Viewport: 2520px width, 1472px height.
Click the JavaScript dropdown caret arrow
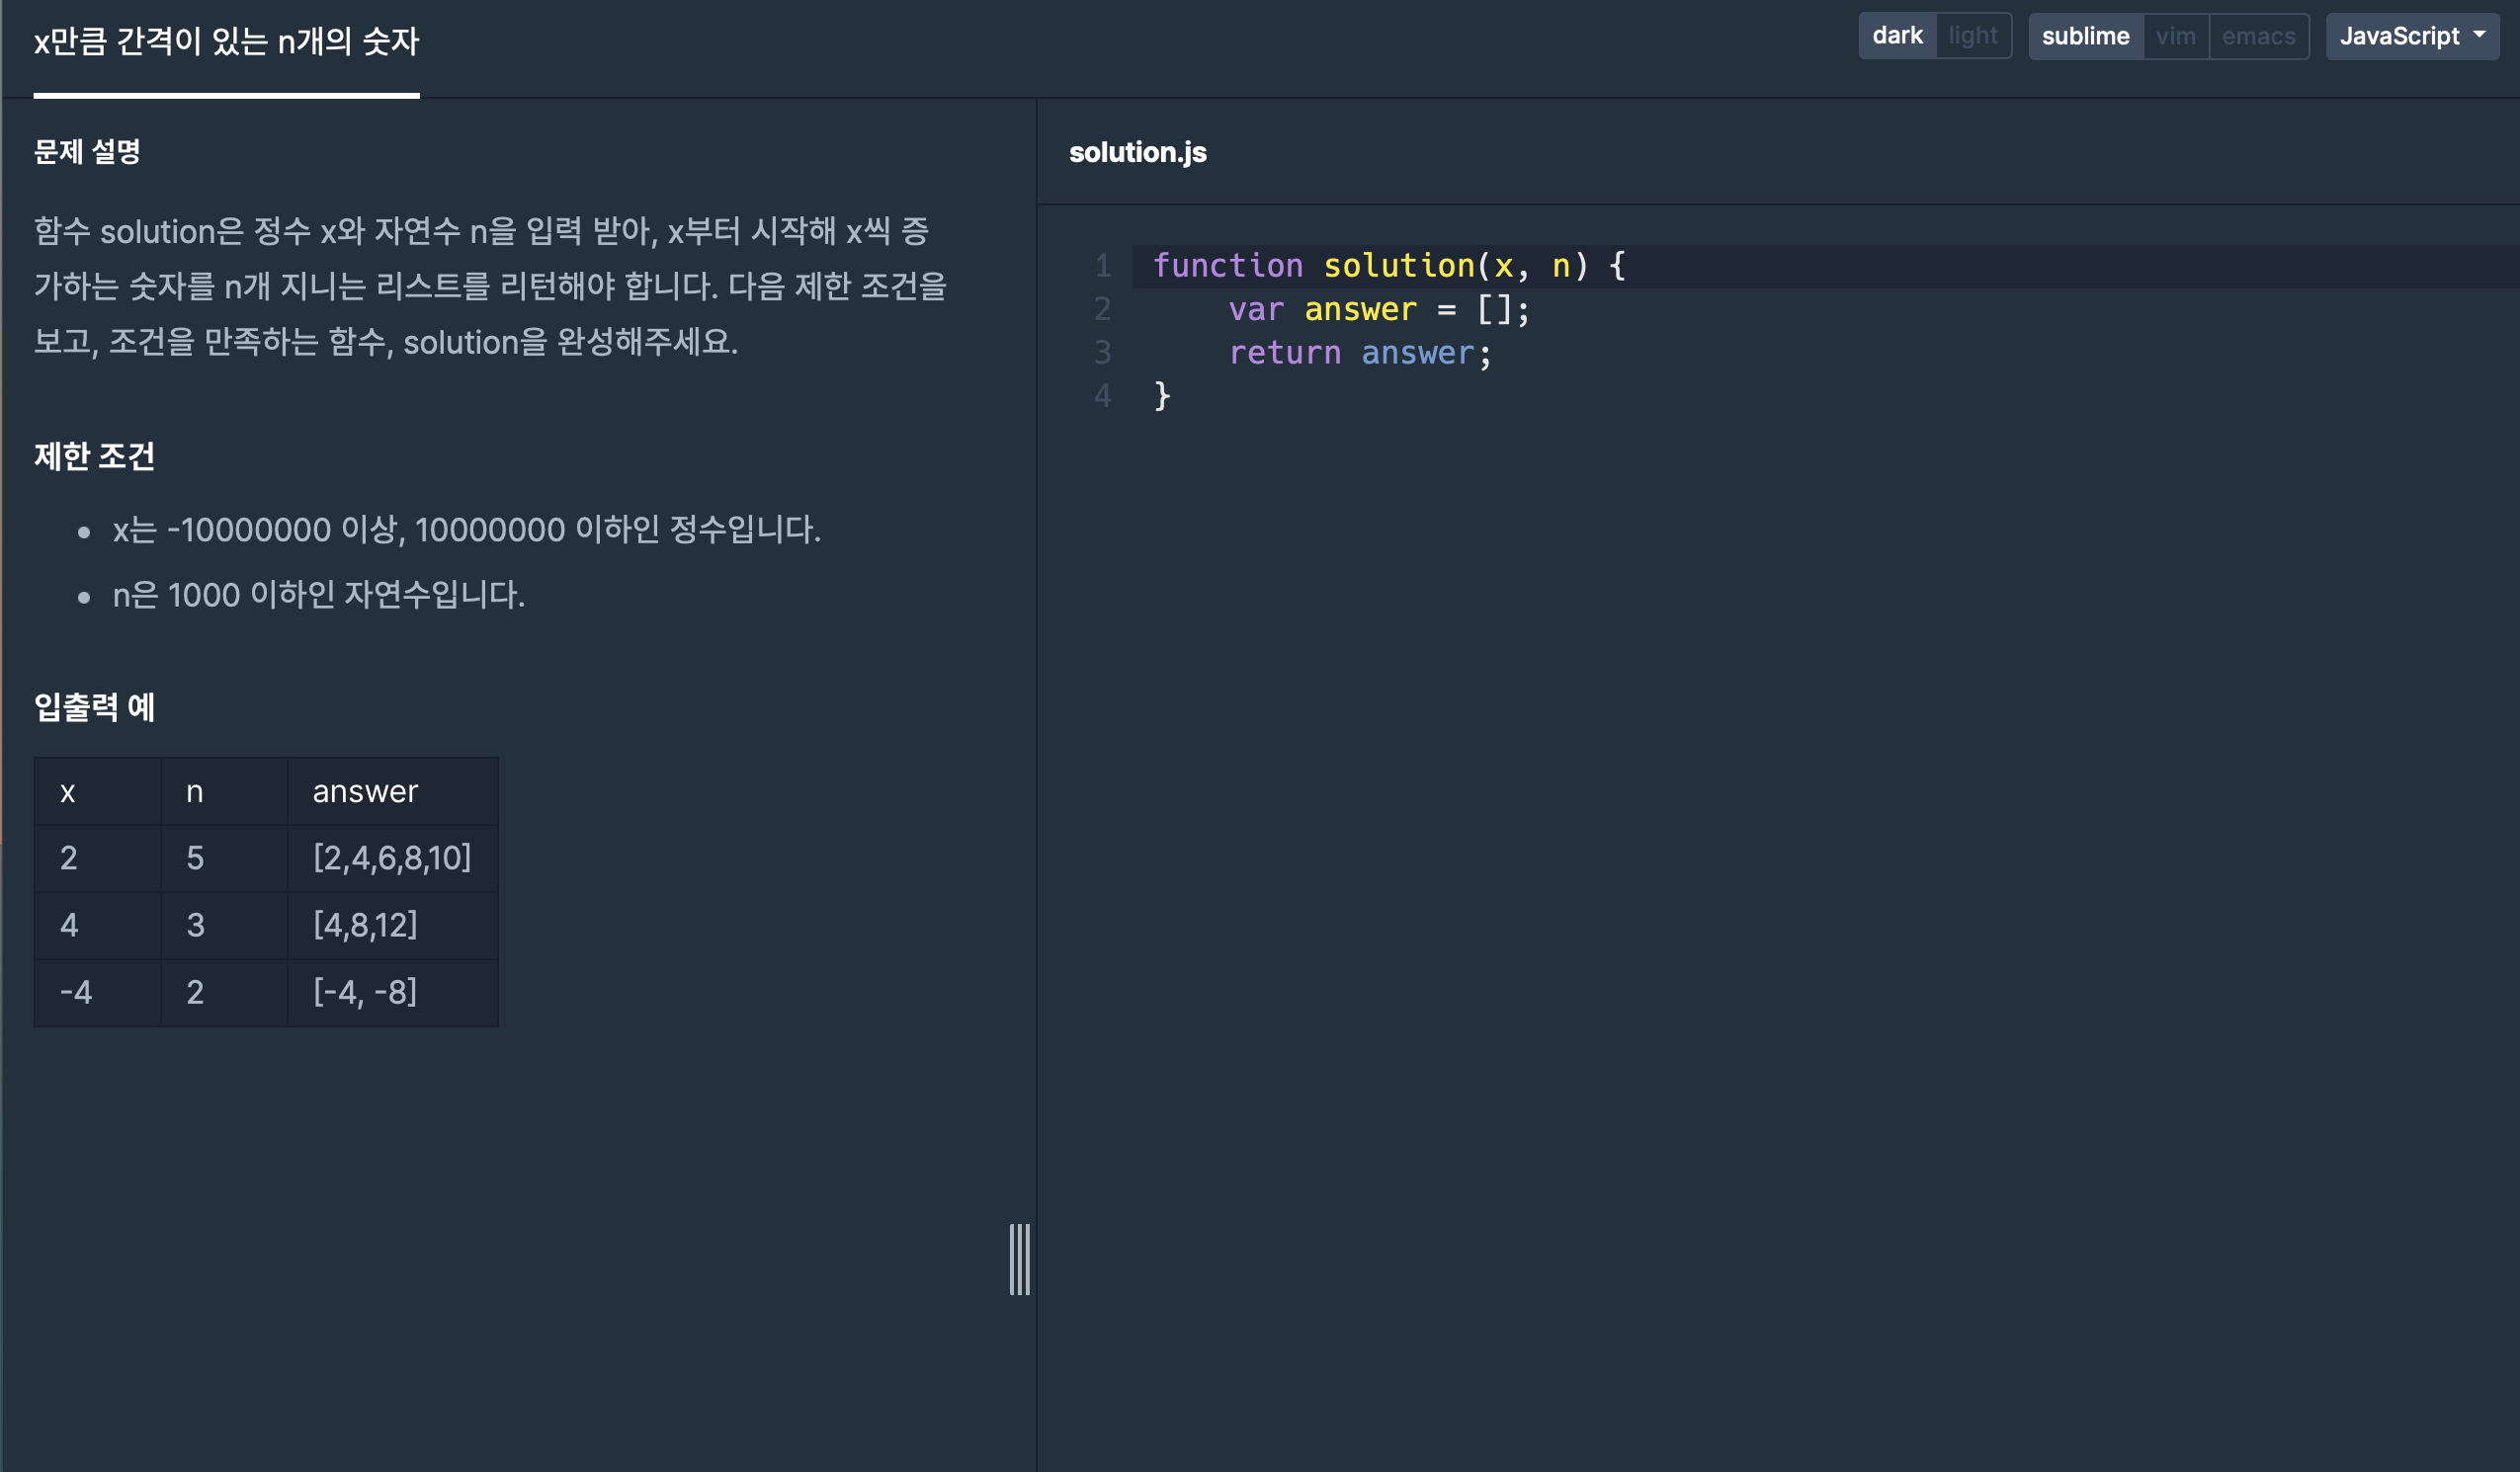point(2479,34)
